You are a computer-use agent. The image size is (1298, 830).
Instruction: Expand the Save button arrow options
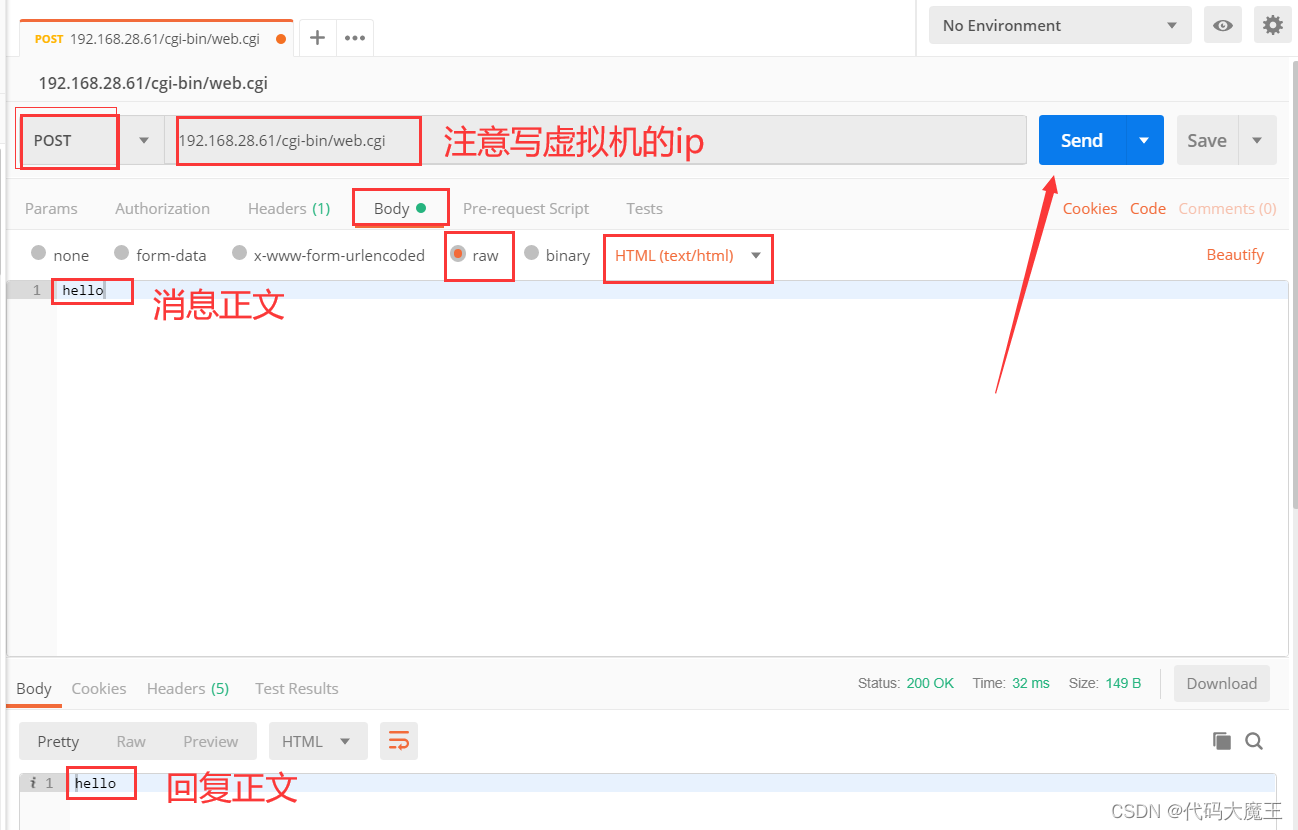1257,141
